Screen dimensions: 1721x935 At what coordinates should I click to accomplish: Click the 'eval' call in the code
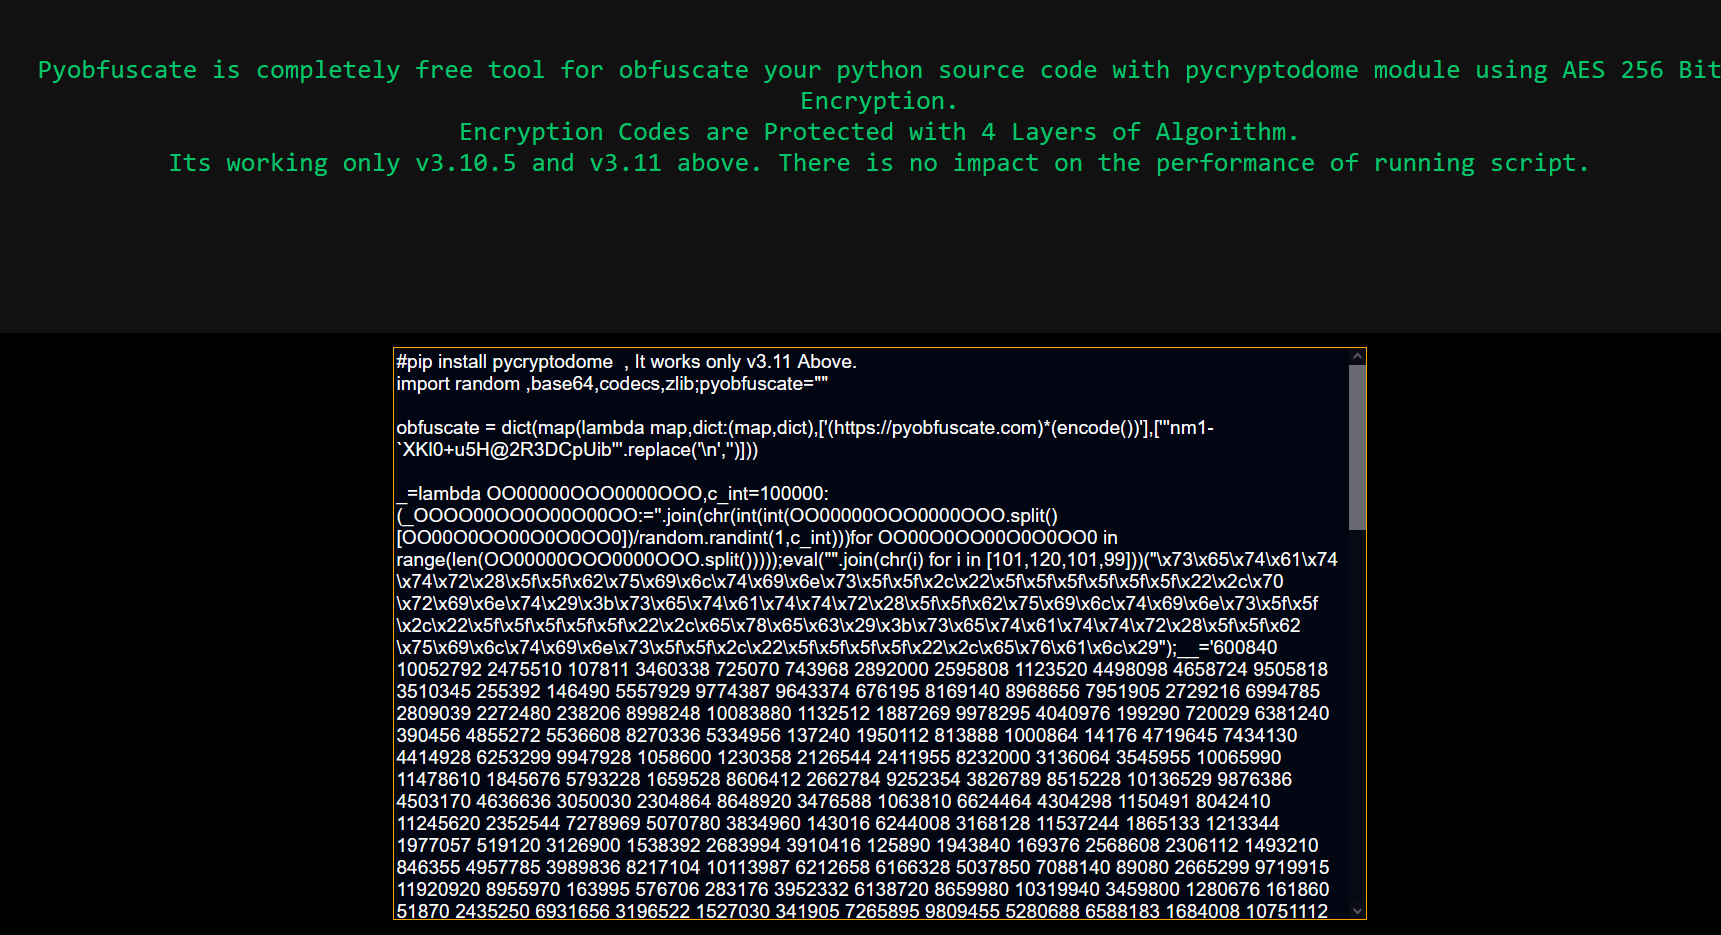(x=799, y=560)
